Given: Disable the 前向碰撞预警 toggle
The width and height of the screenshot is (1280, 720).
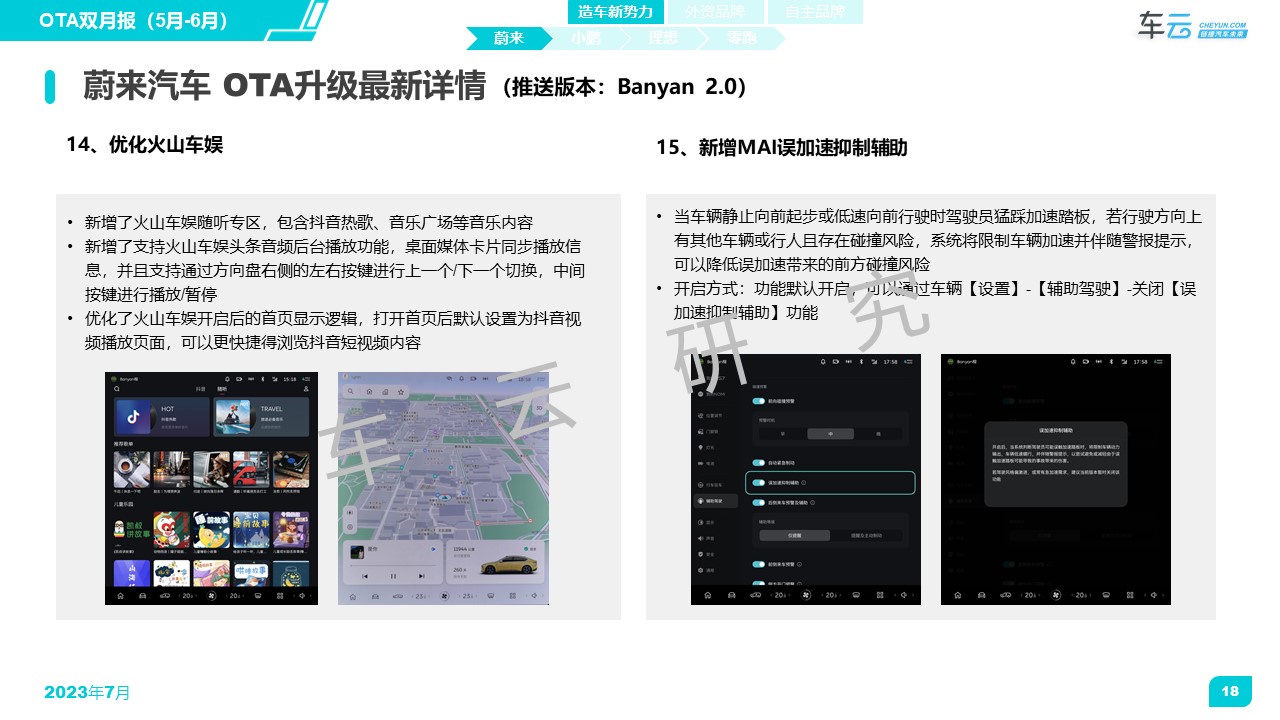Looking at the screenshot, I should tap(757, 400).
